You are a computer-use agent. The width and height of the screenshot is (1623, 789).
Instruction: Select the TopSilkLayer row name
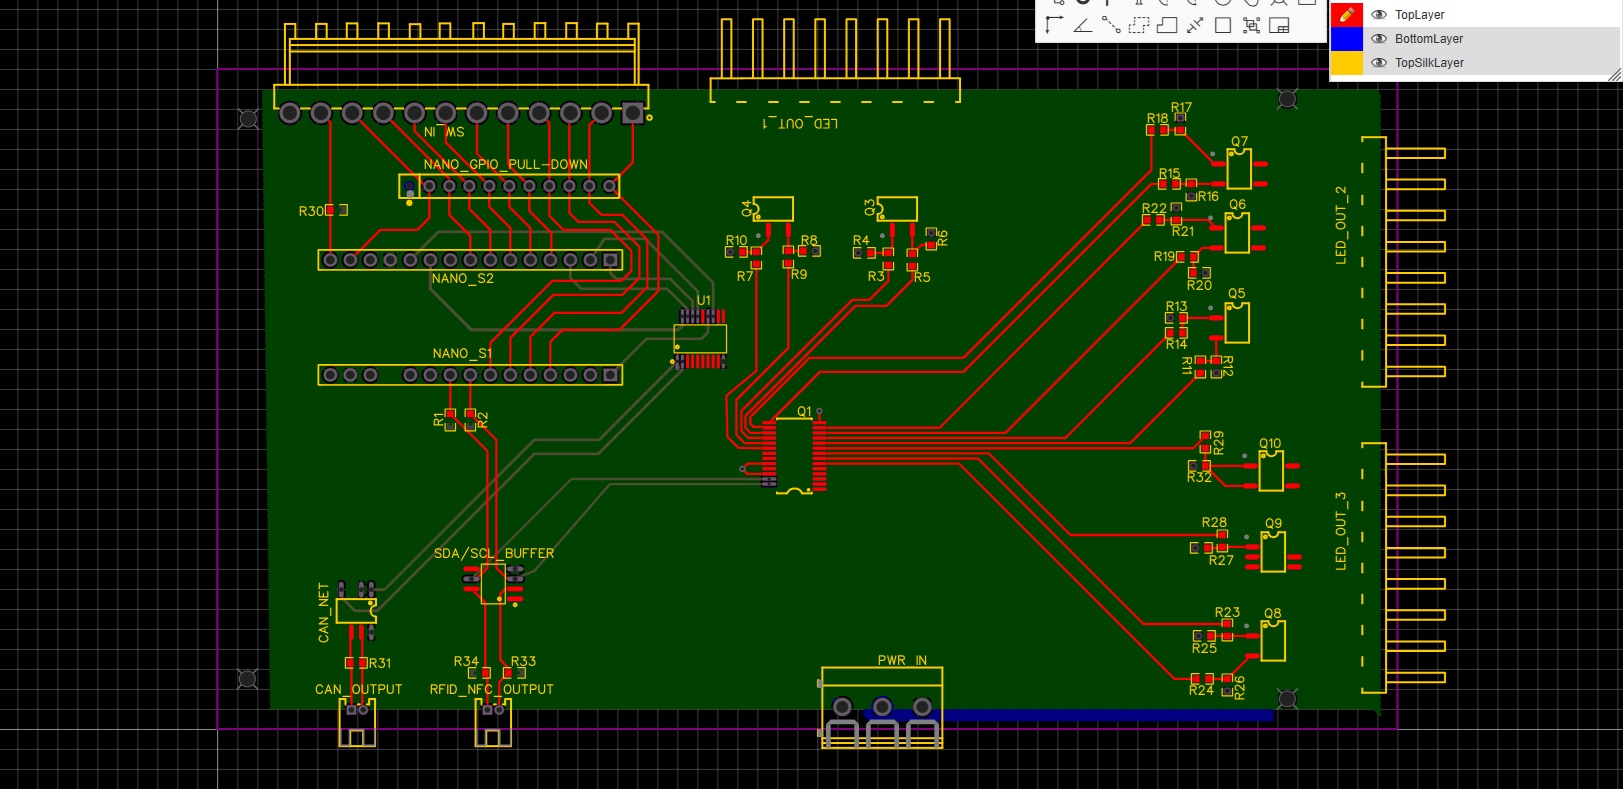click(1429, 63)
